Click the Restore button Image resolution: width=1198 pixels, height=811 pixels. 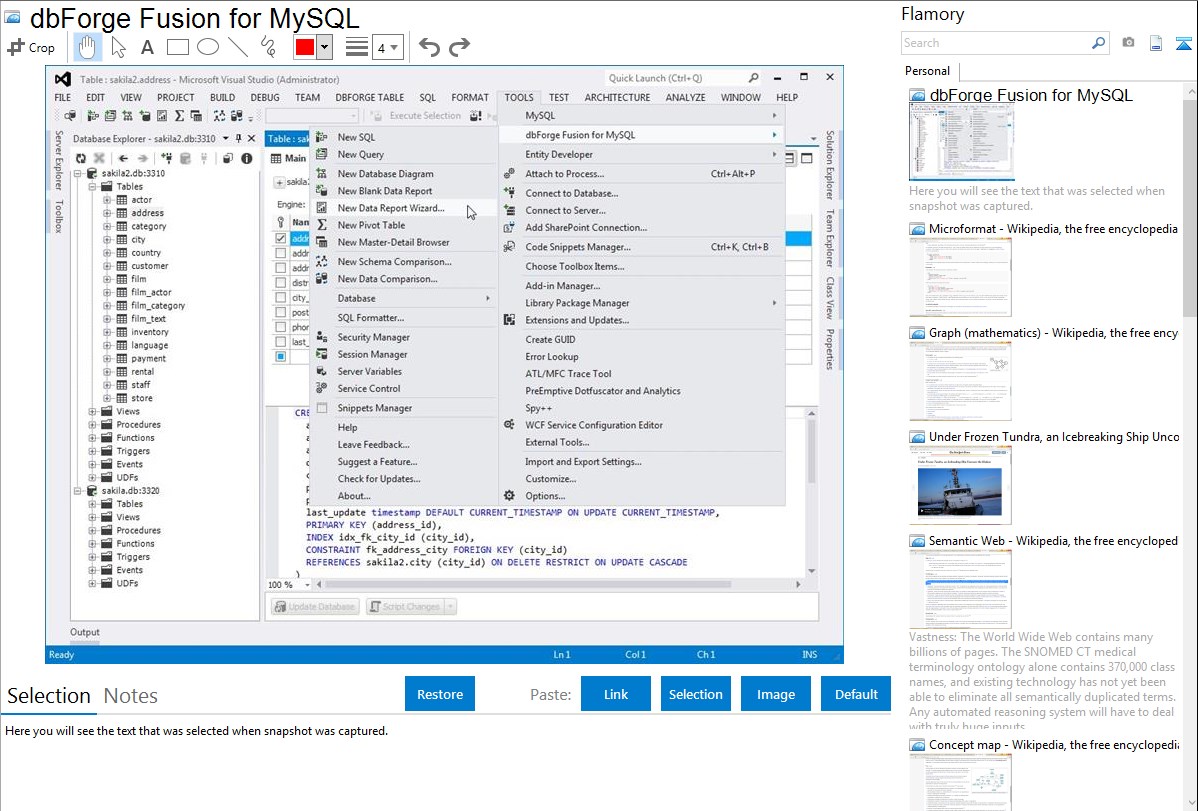[x=440, y=694]
